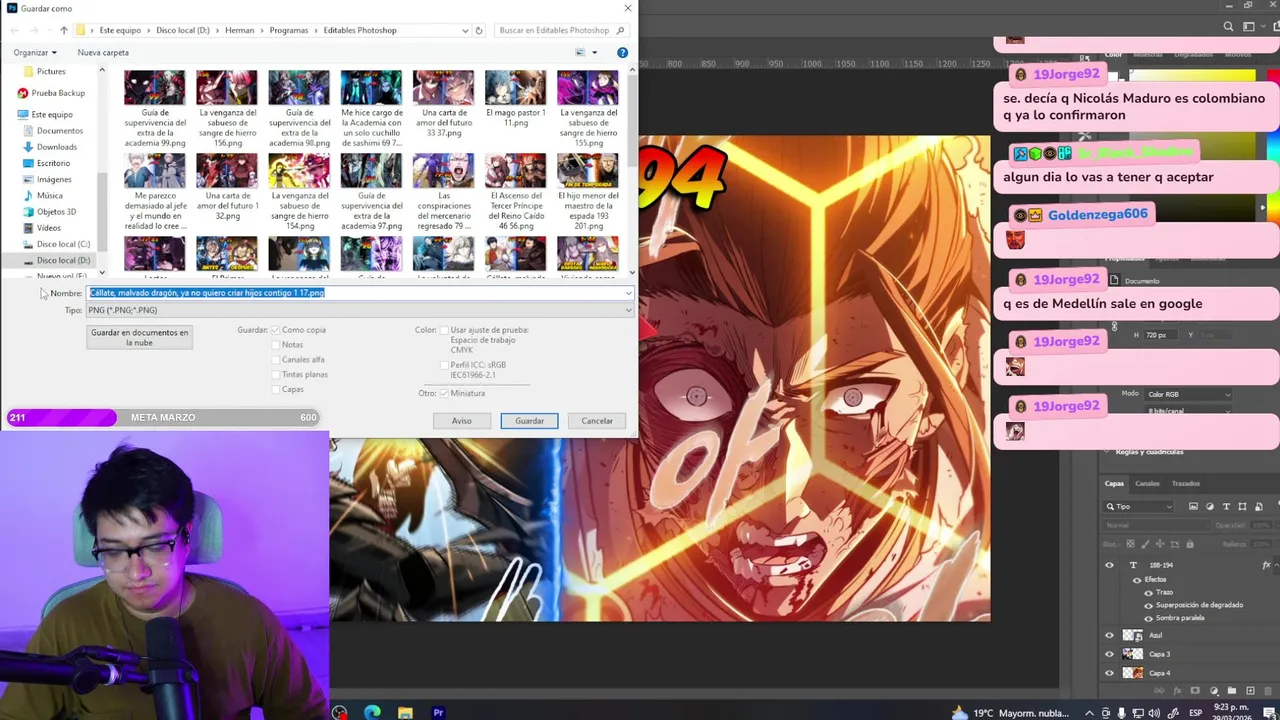This screenshot has width=1280, height=720.
Task: Open the Modo Color RGB dropdown
Action: click(1189, 394)
